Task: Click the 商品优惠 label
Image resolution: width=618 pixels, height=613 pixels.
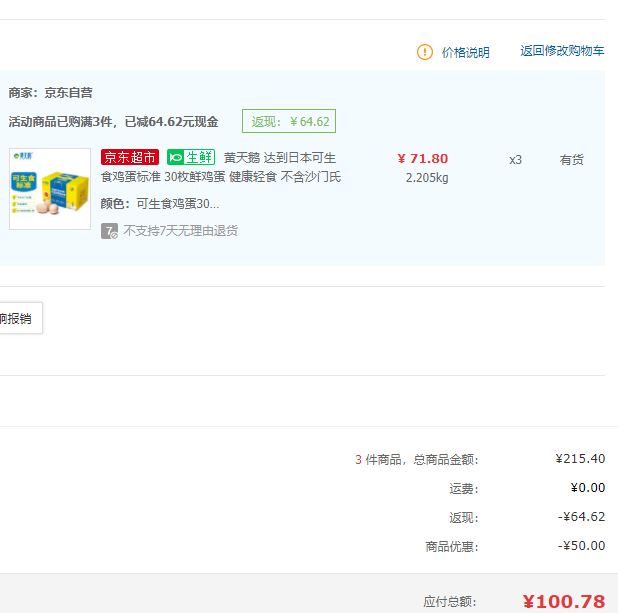Action: tap(452, 546)
